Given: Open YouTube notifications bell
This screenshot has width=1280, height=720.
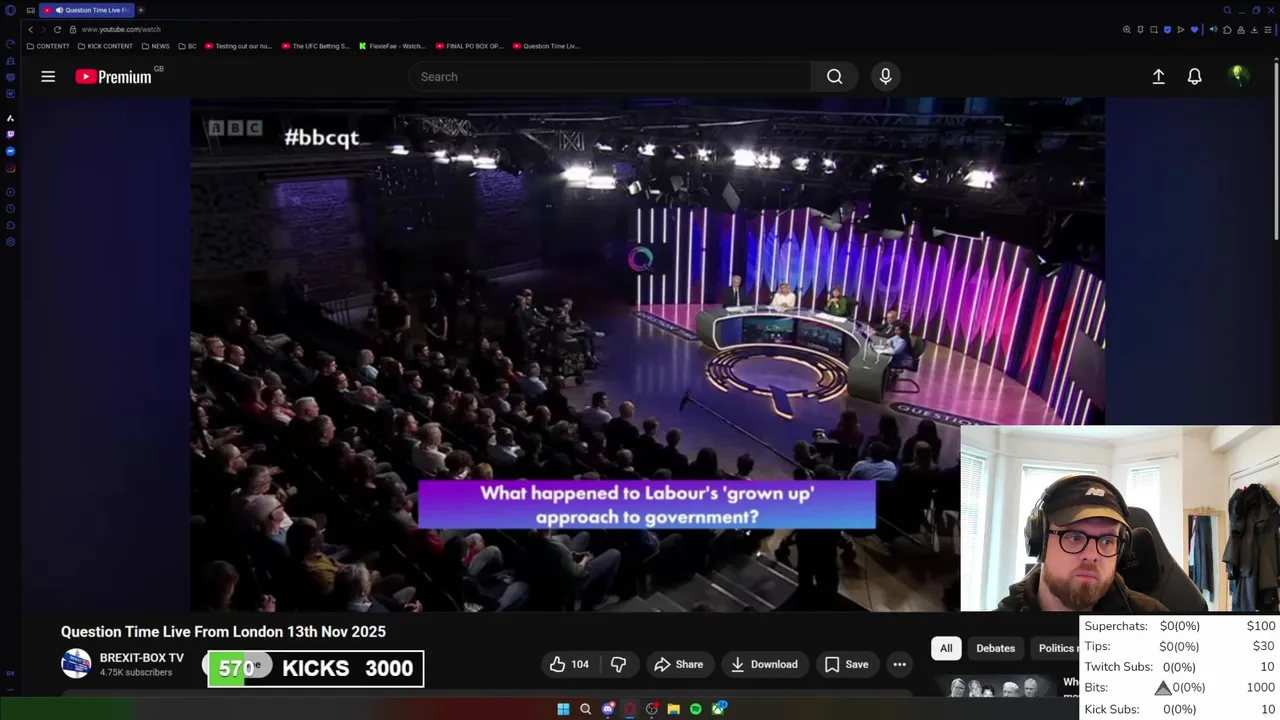Looking at the screenshot, I should (x=1194, y=76).
